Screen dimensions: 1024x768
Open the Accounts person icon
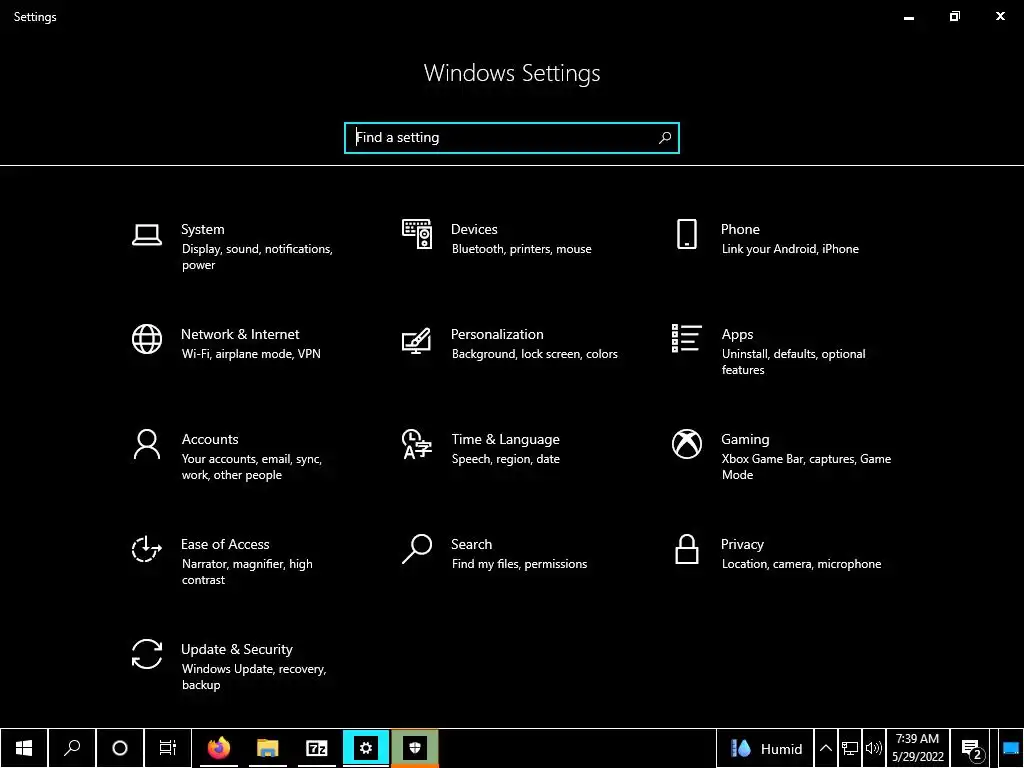147,444
